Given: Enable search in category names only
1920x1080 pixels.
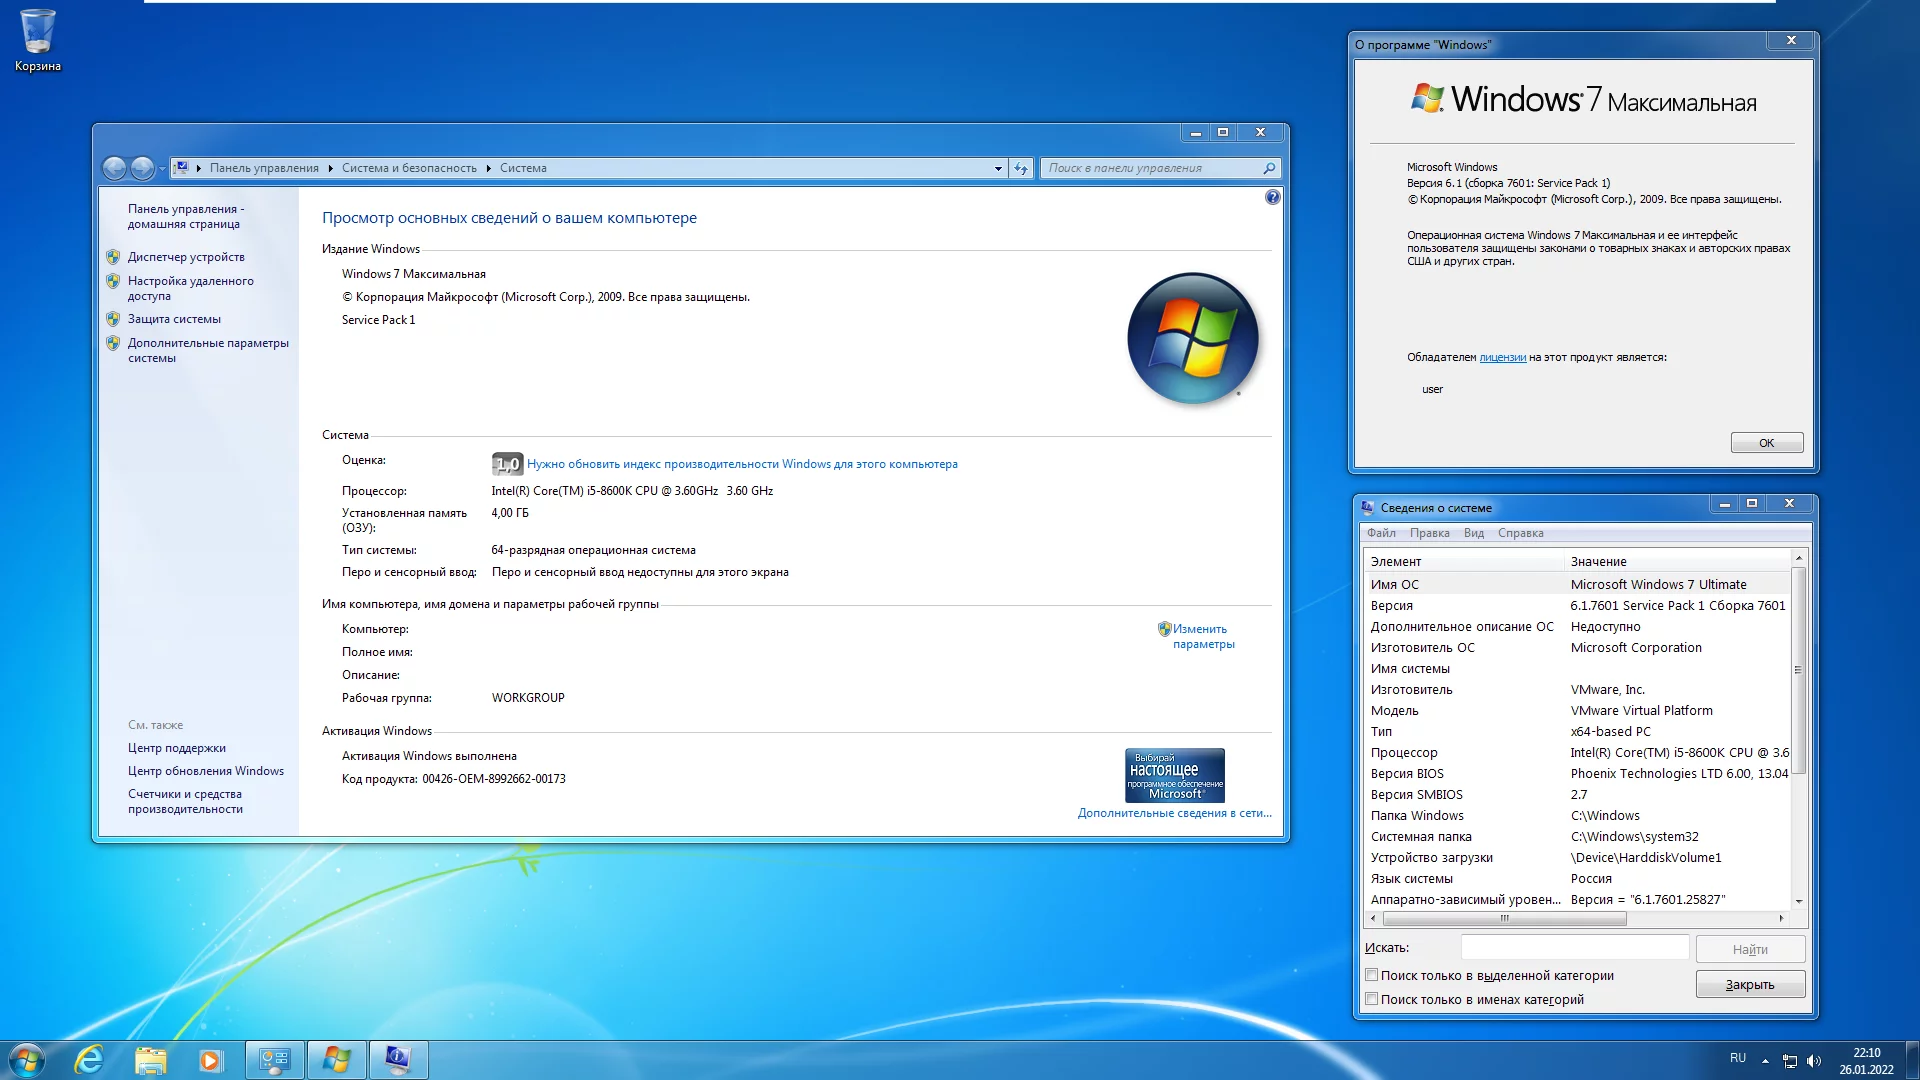Looking at the screenshot, I should [x=1372, y=999].
